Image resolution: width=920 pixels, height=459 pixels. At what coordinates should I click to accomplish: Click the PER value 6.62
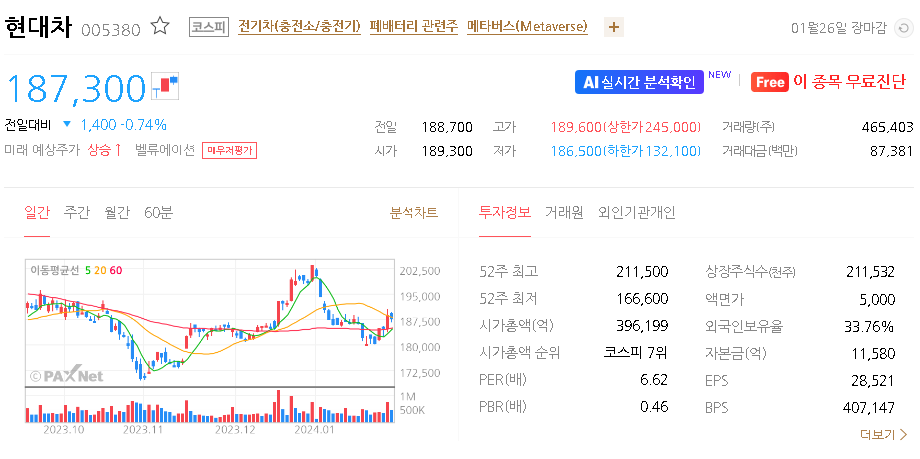[x=654, y=380]
